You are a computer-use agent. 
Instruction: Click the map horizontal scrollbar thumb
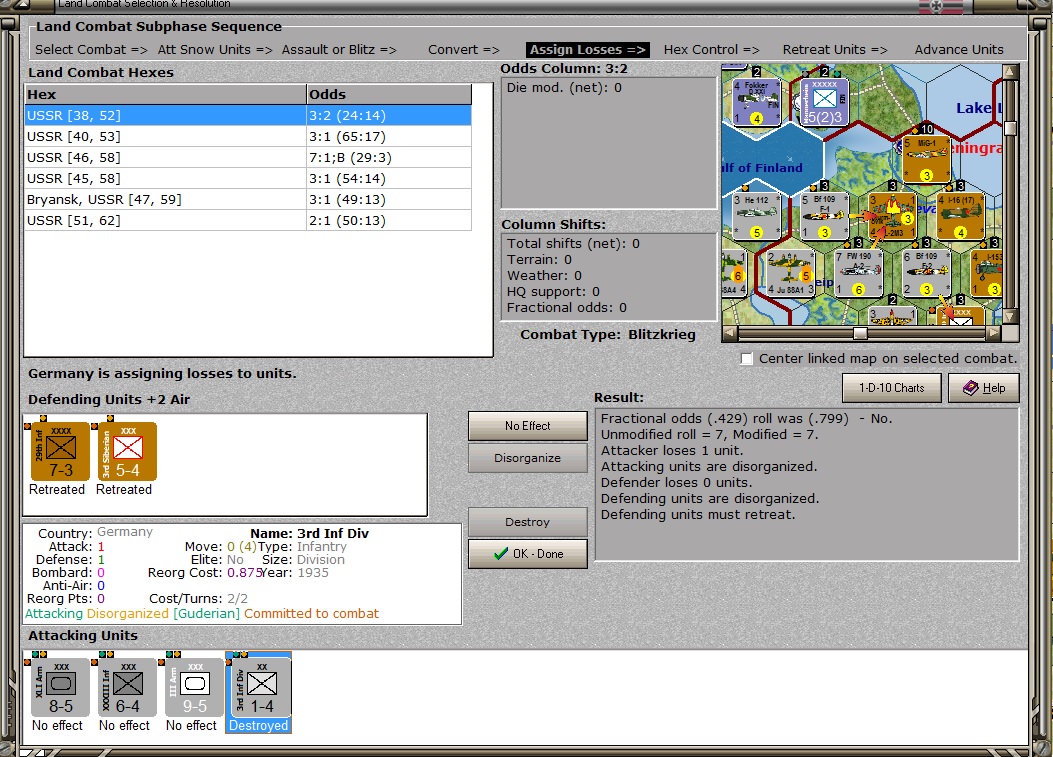coord(860,332)
